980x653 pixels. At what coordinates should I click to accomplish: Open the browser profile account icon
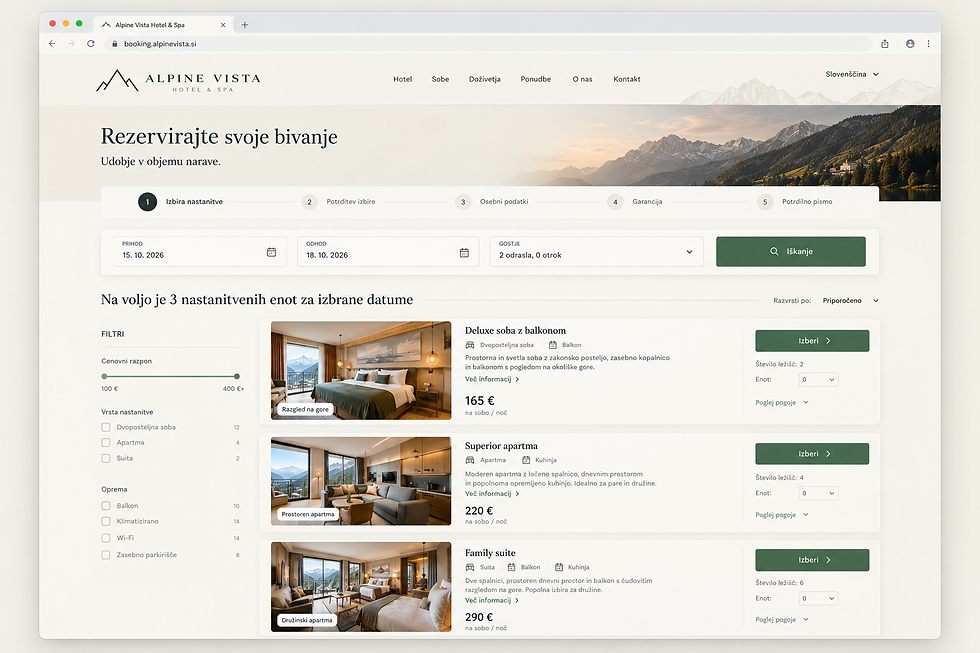pyautogui.click(x=910, y=44)
